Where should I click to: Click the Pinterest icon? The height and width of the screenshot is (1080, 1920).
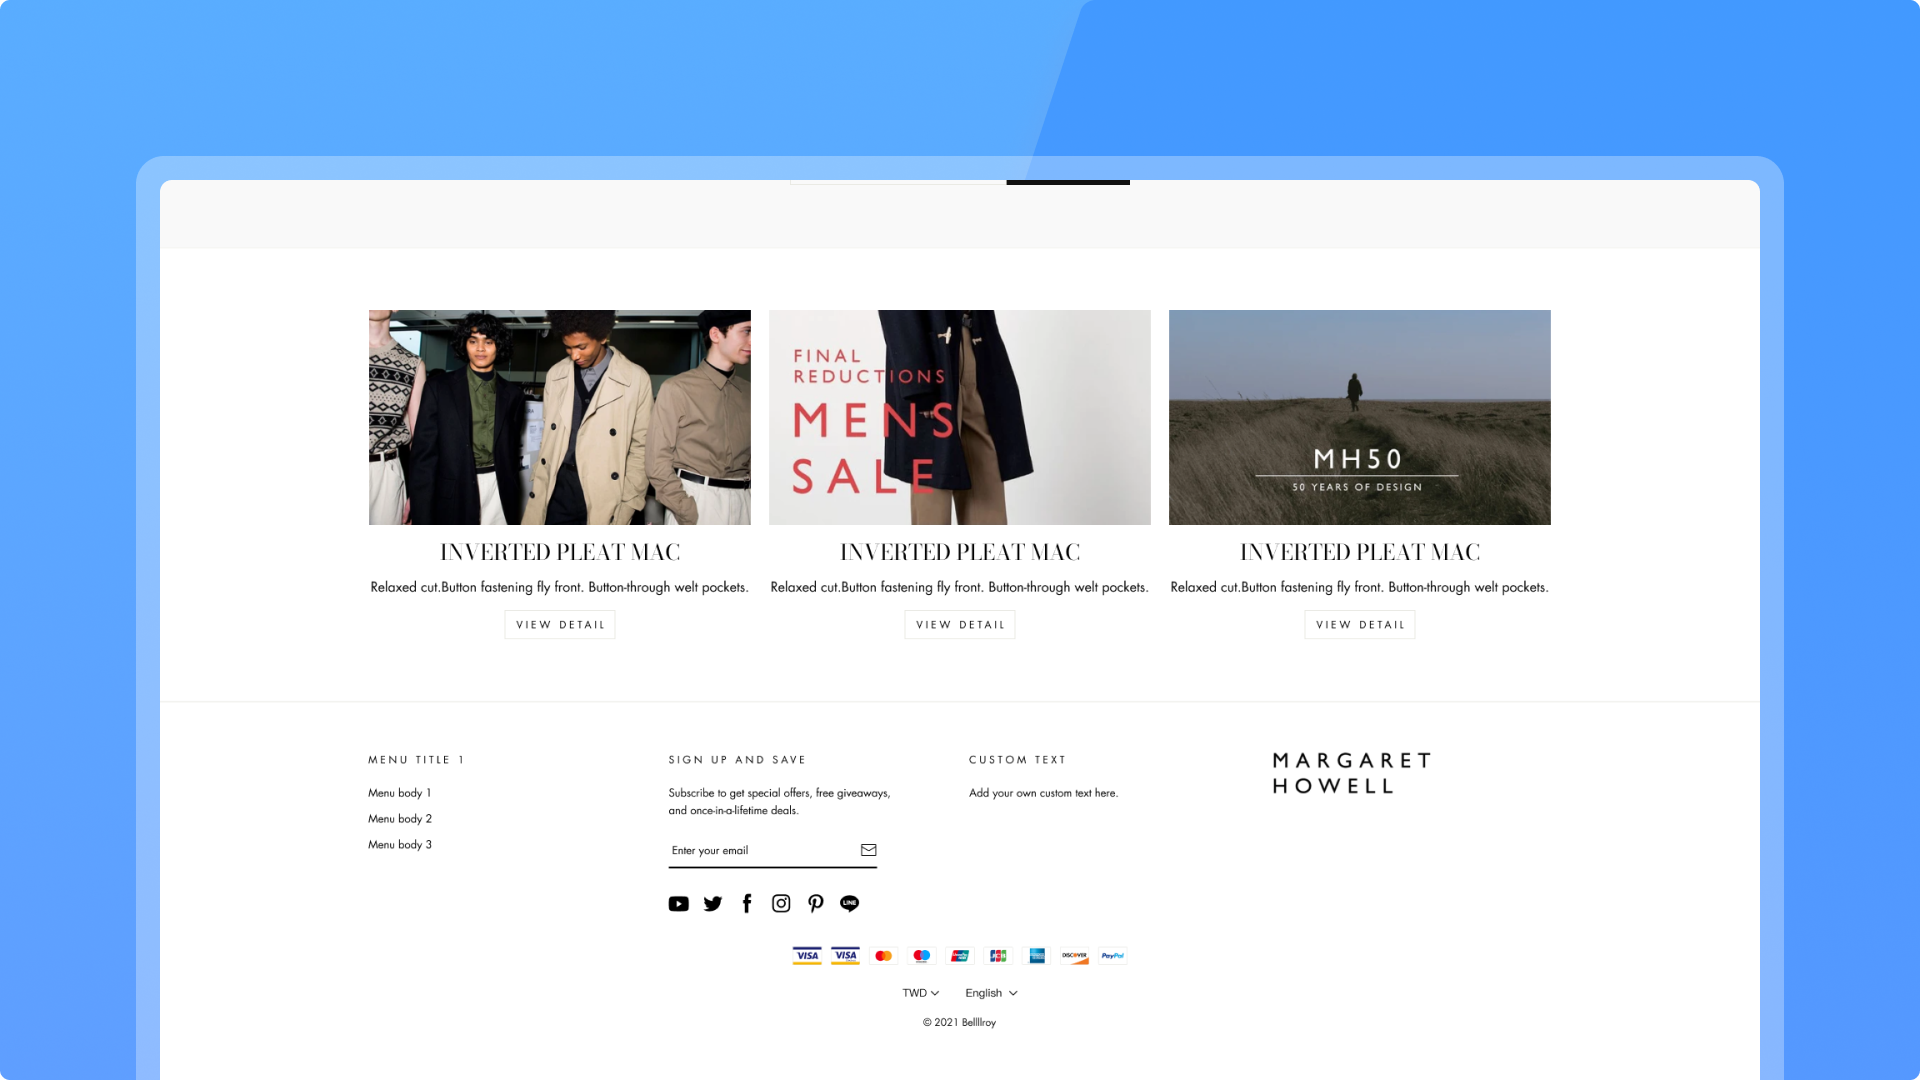[816, 904]
